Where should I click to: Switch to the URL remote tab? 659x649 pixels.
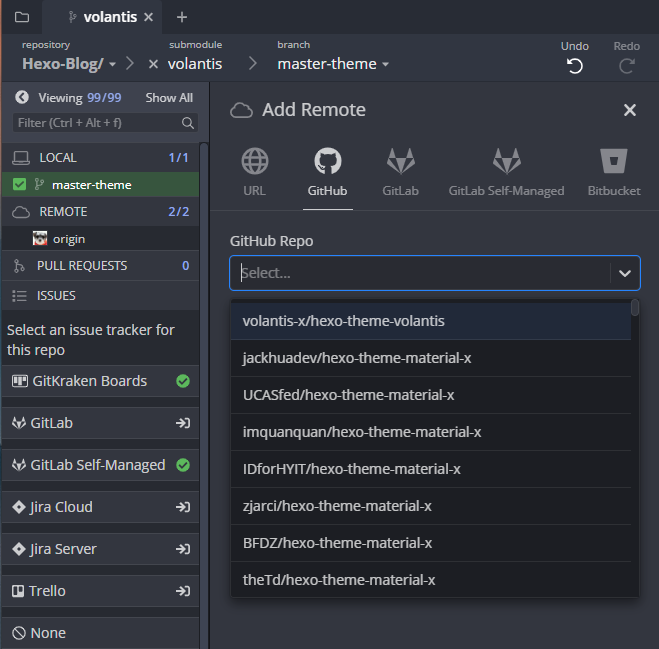(x=255, y=172)
